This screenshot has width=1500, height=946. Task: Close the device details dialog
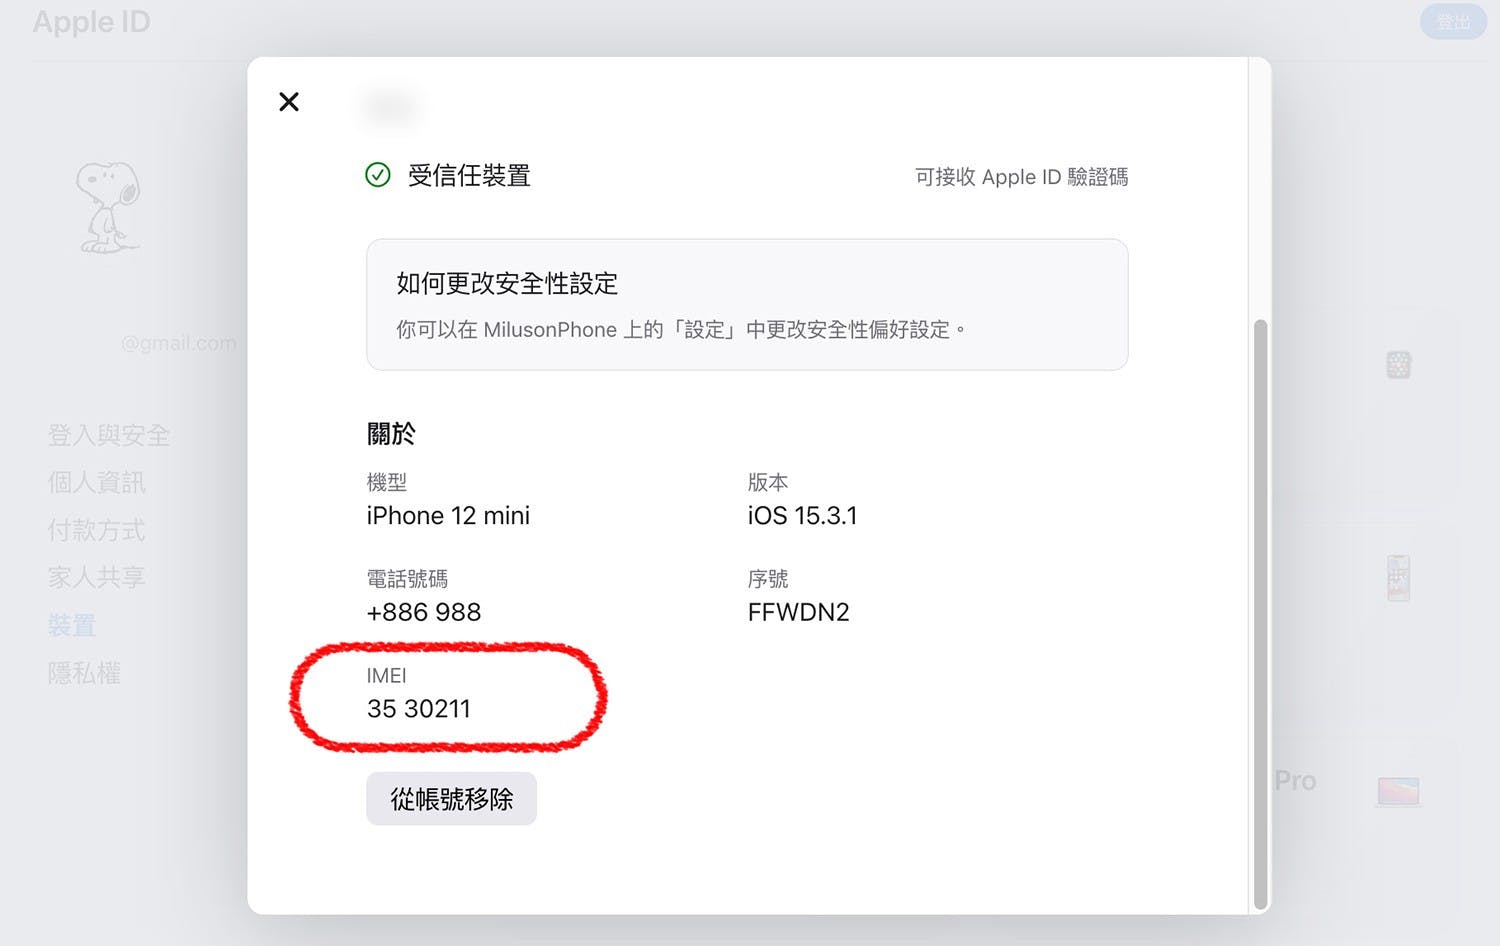[289, 102]
